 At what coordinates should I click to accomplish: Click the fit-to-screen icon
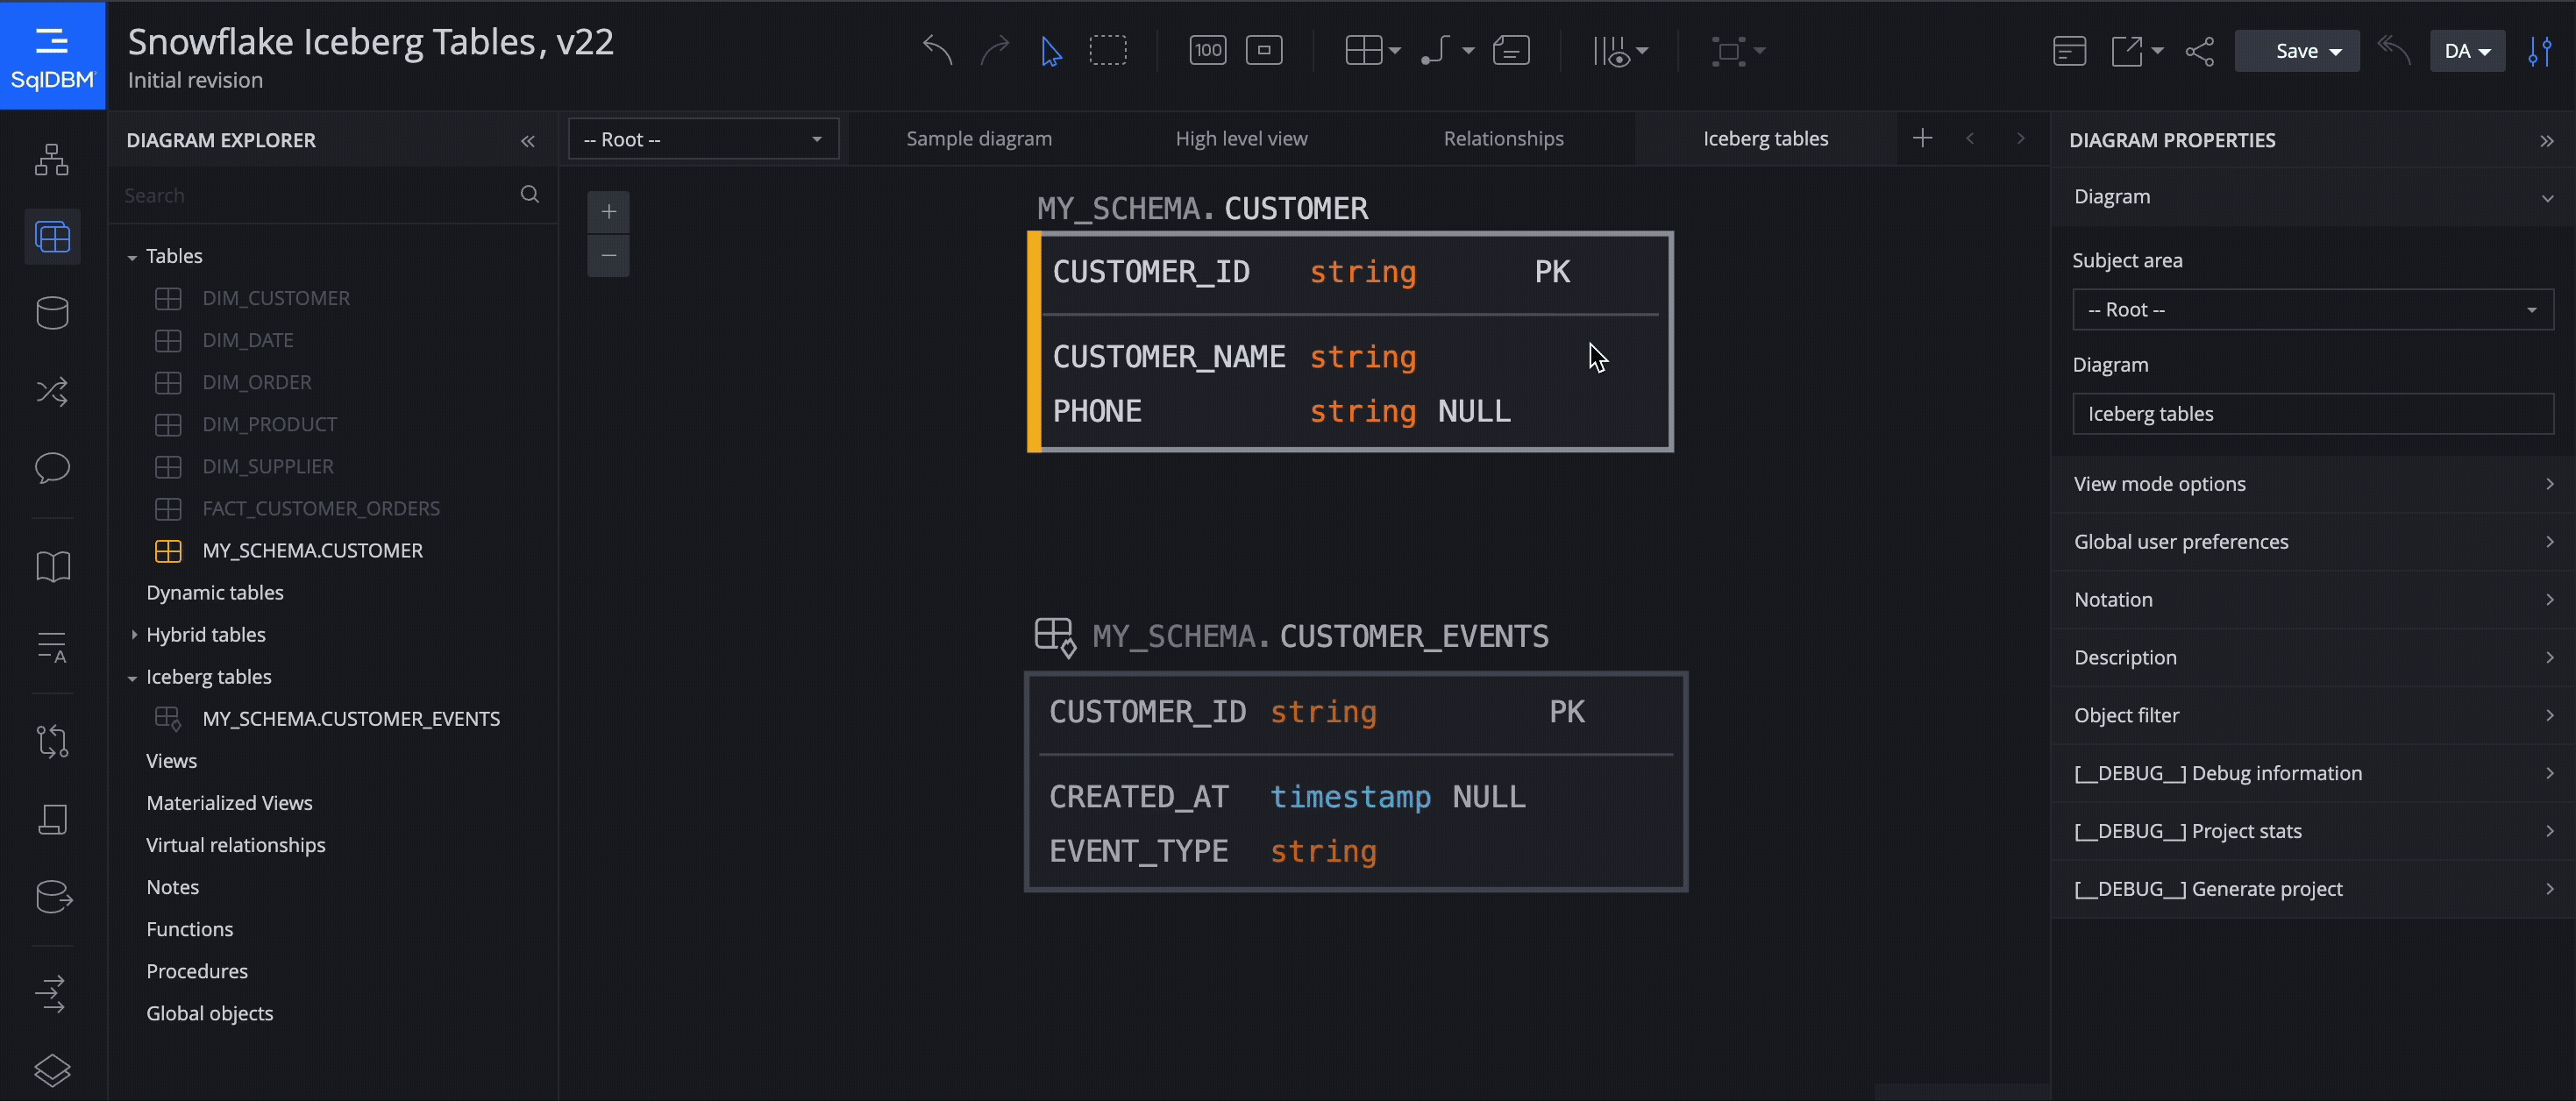(x=1264, y=50)
